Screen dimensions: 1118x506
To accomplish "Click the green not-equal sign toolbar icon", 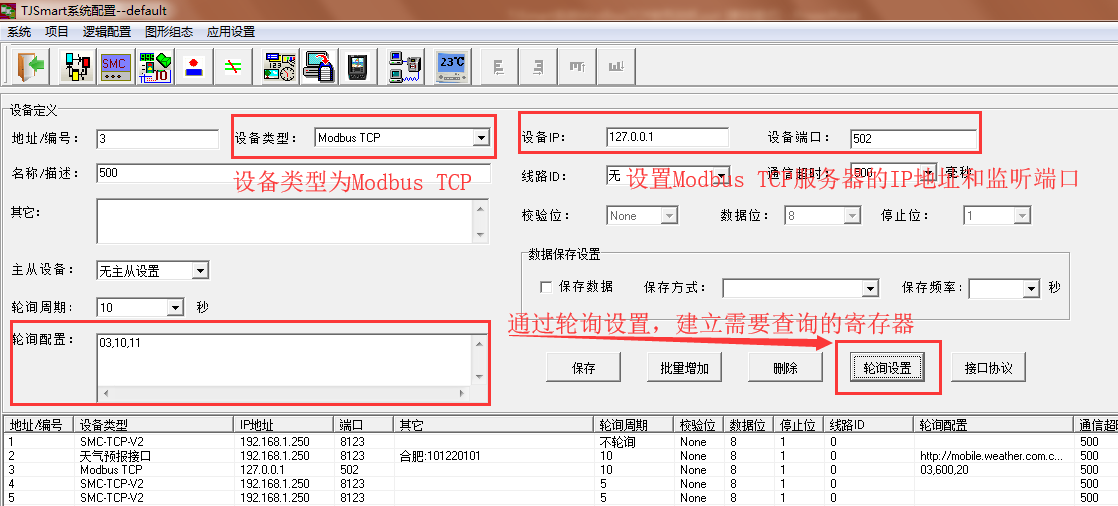I will 233,67.
